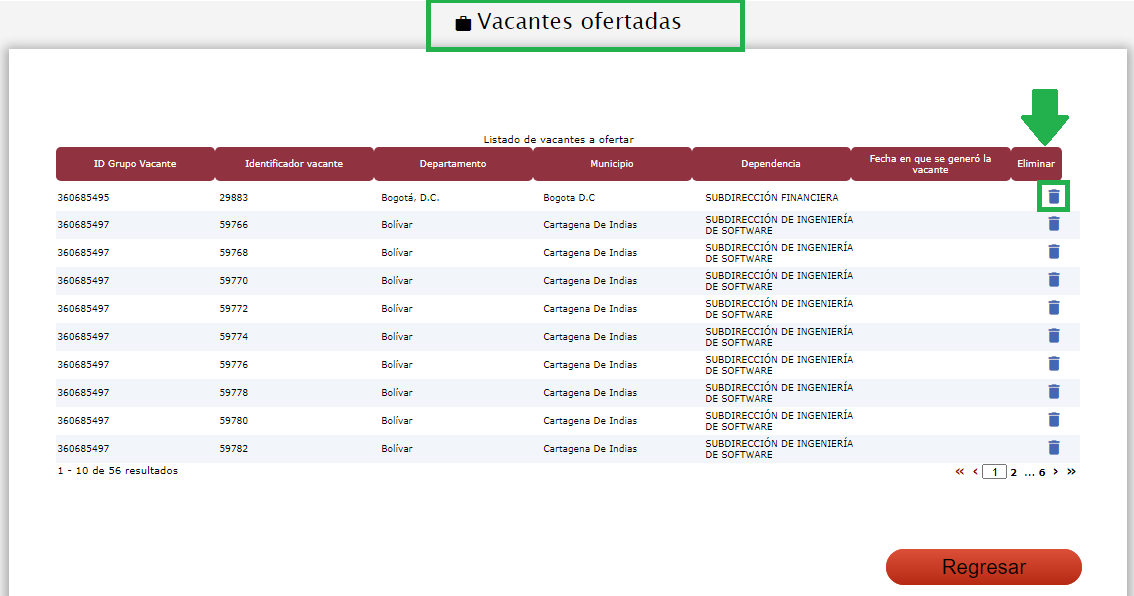Image resolution: width=1134 pixels, height=596 pixels.
Task: Click previous page single arrow
Action: coord(975,472)
